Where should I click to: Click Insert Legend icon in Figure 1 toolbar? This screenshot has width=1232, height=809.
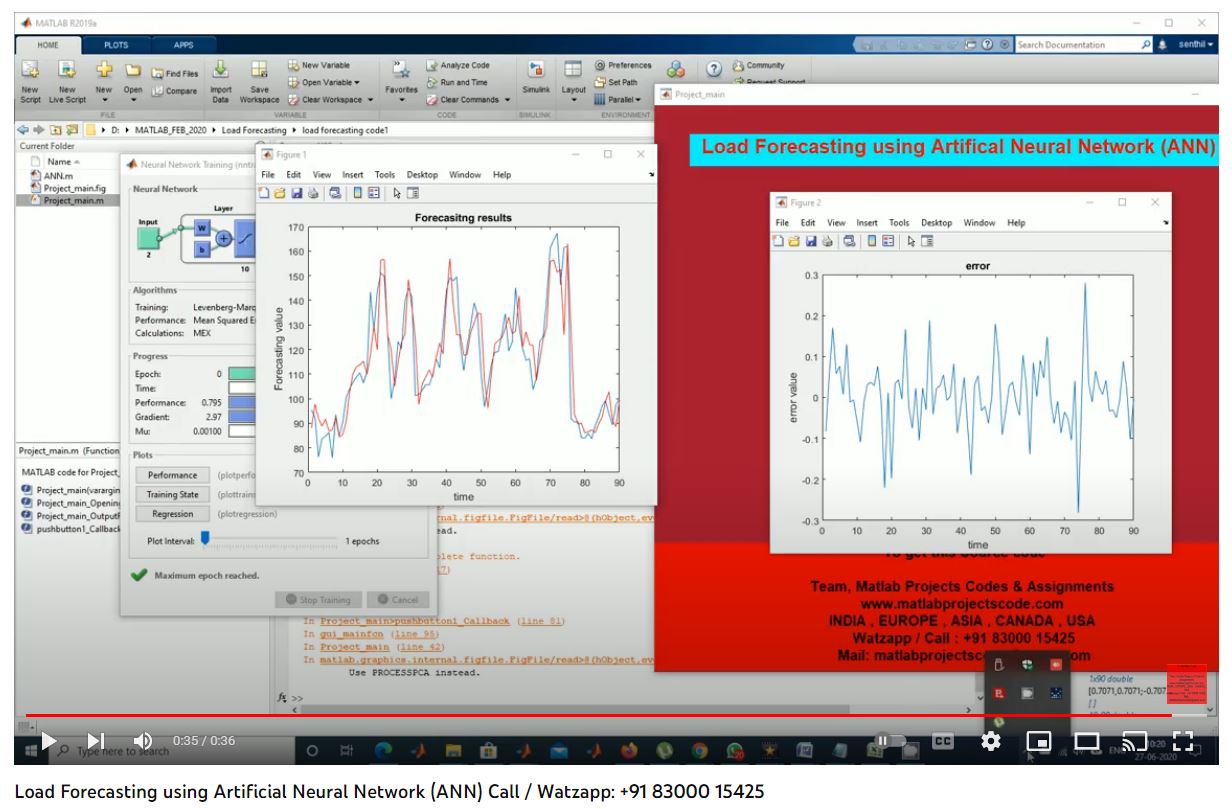[x=373, y=193]
